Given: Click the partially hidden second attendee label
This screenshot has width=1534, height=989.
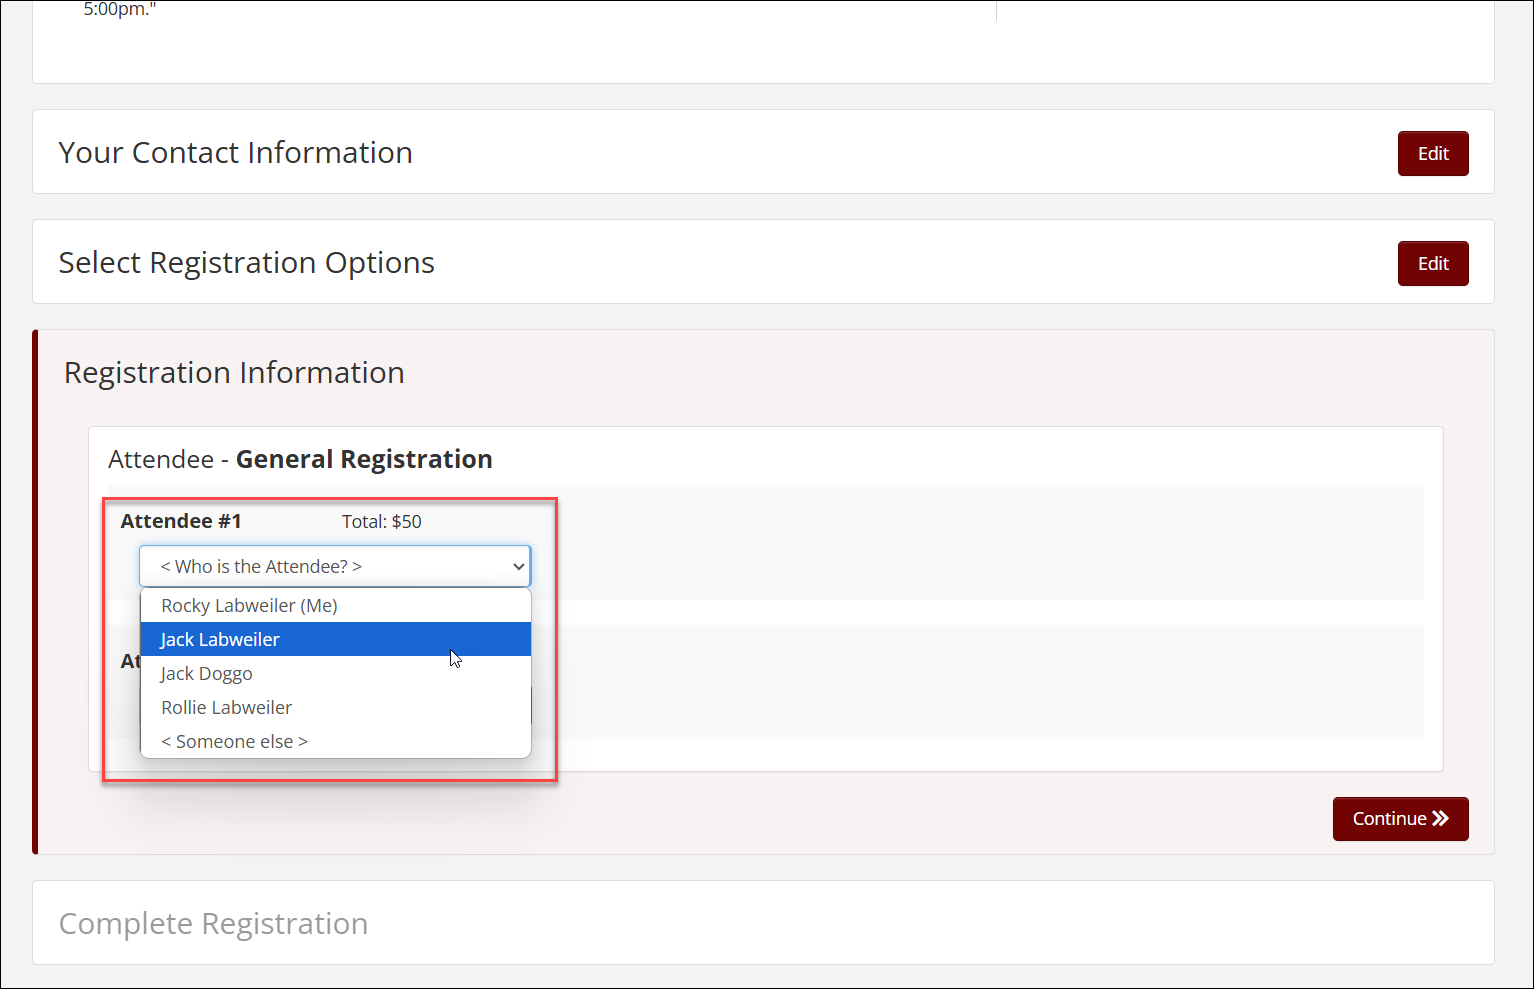Looking at the screenshot, I should click(x=130, y=661).
